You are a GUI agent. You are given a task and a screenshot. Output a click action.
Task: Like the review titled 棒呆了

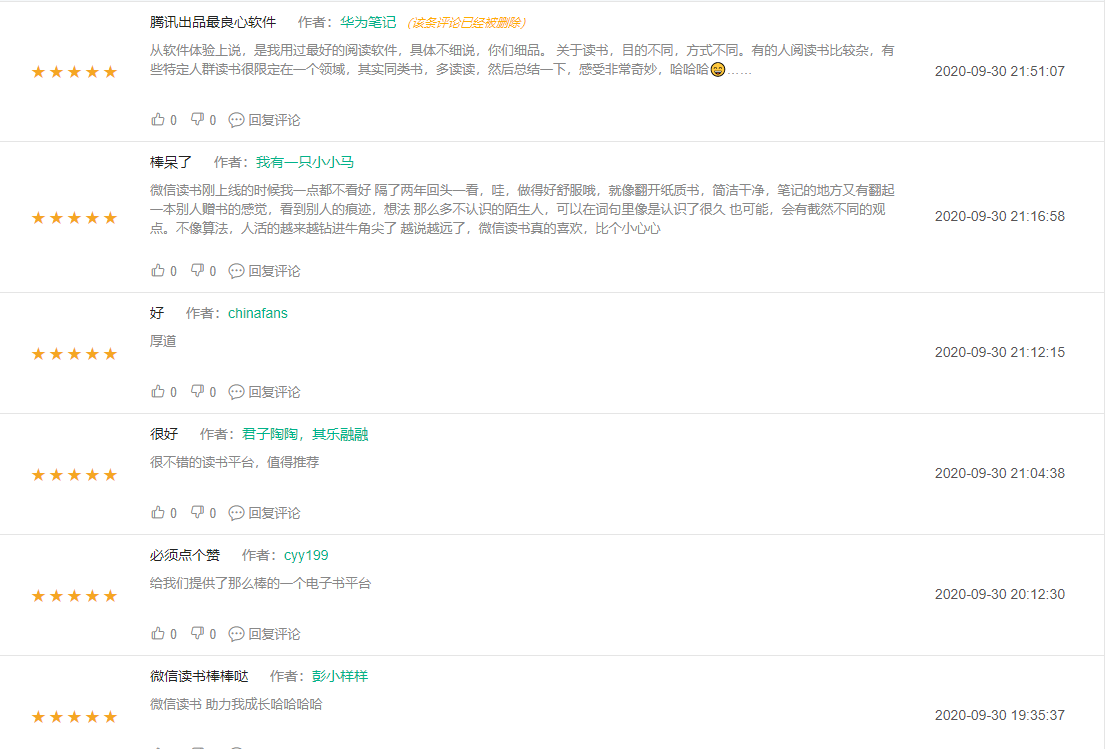tap(158, 271)
